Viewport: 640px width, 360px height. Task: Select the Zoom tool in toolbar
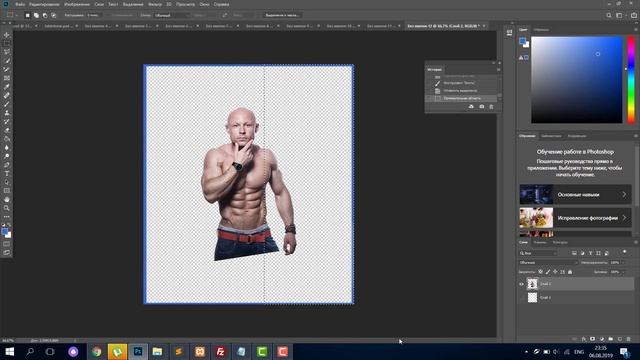[7, 208]
